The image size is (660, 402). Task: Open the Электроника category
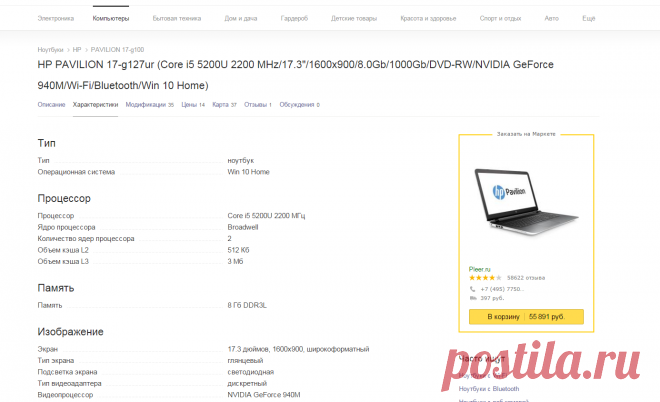[x=56, y=19]
